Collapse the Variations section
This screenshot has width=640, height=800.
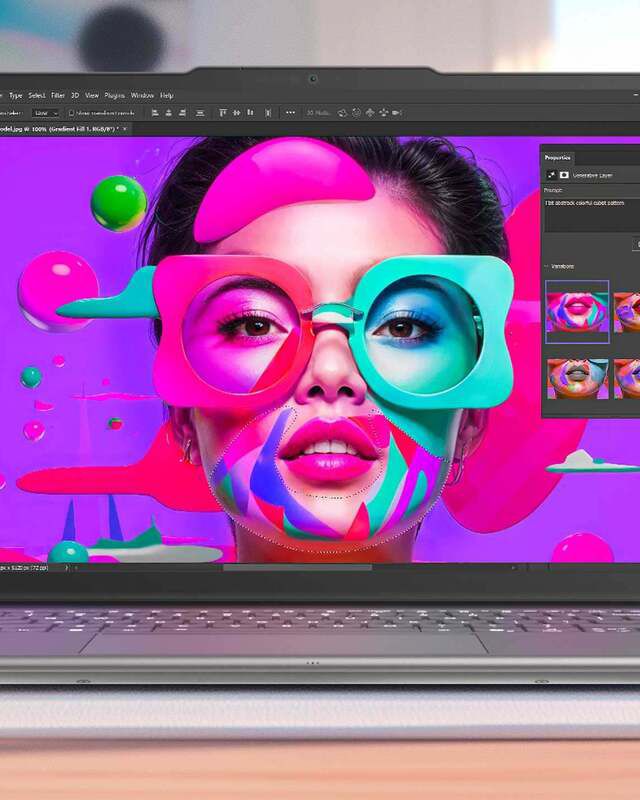click(547, 266)
